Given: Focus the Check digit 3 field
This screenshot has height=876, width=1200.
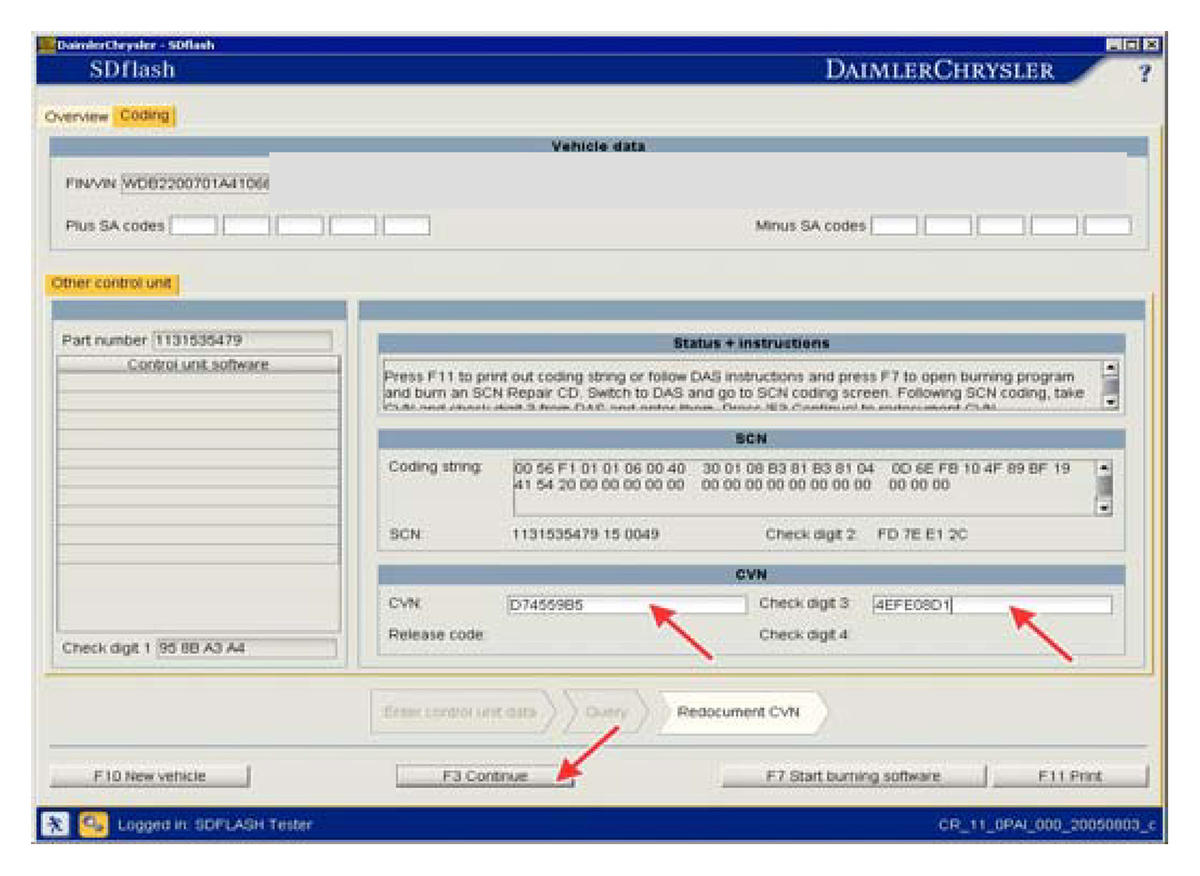Looking at the screenshot, I should [990, 605].
